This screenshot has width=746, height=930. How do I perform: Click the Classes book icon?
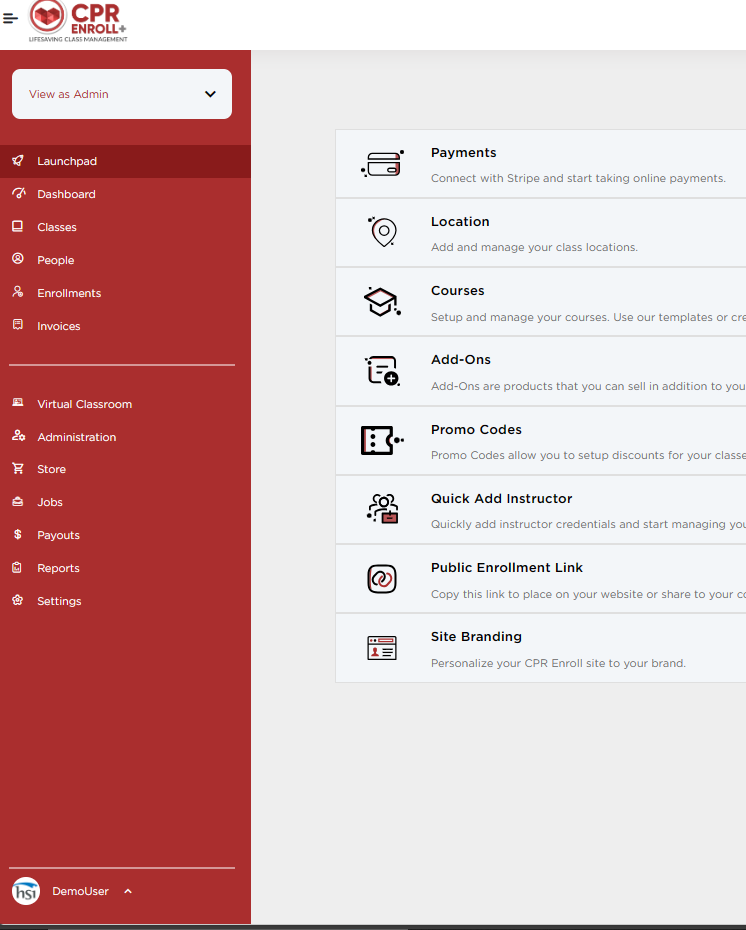(x=18, y=227)
